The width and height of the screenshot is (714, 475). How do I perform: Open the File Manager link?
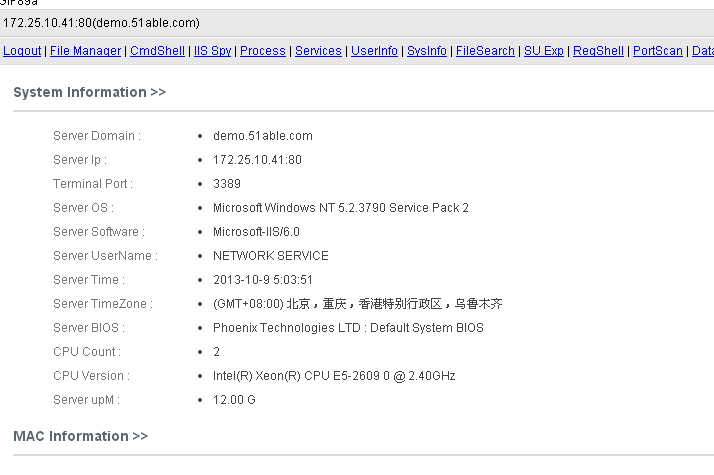(86, 51)
